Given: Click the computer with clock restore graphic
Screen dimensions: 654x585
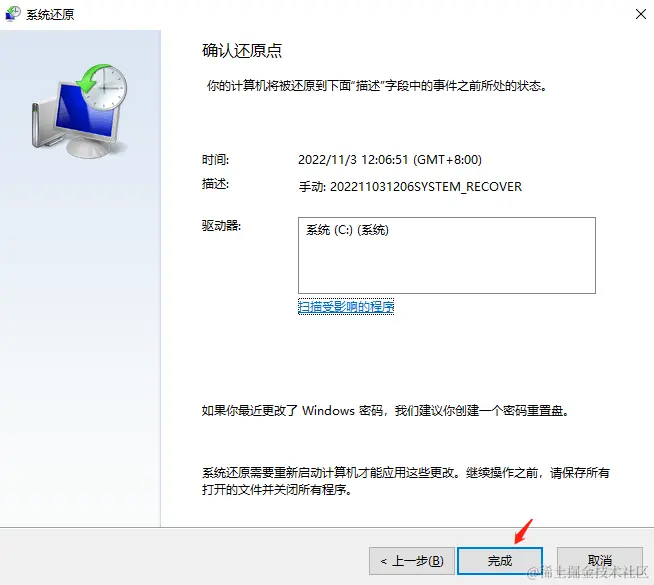Looking at the screenshot, I should pos(79,111).
